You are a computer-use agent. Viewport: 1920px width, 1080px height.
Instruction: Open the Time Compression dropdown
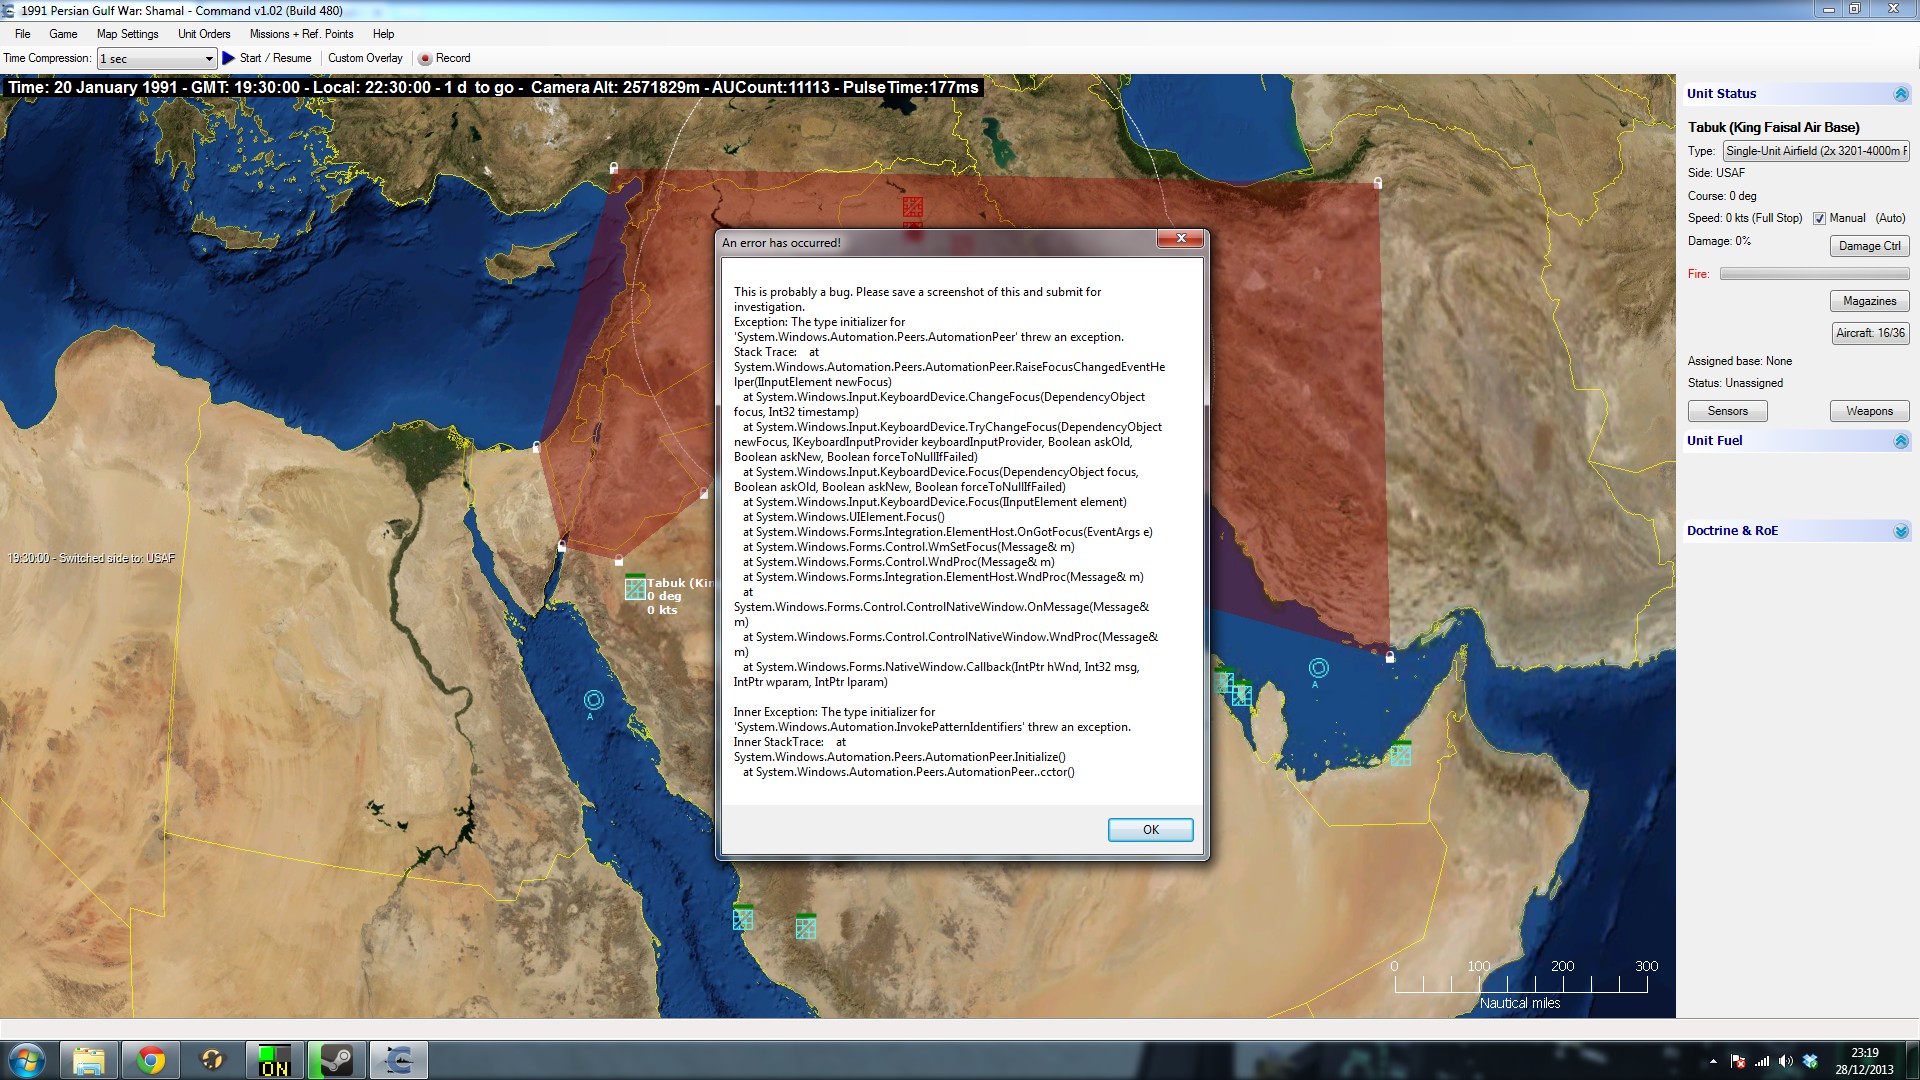[157, 59]
